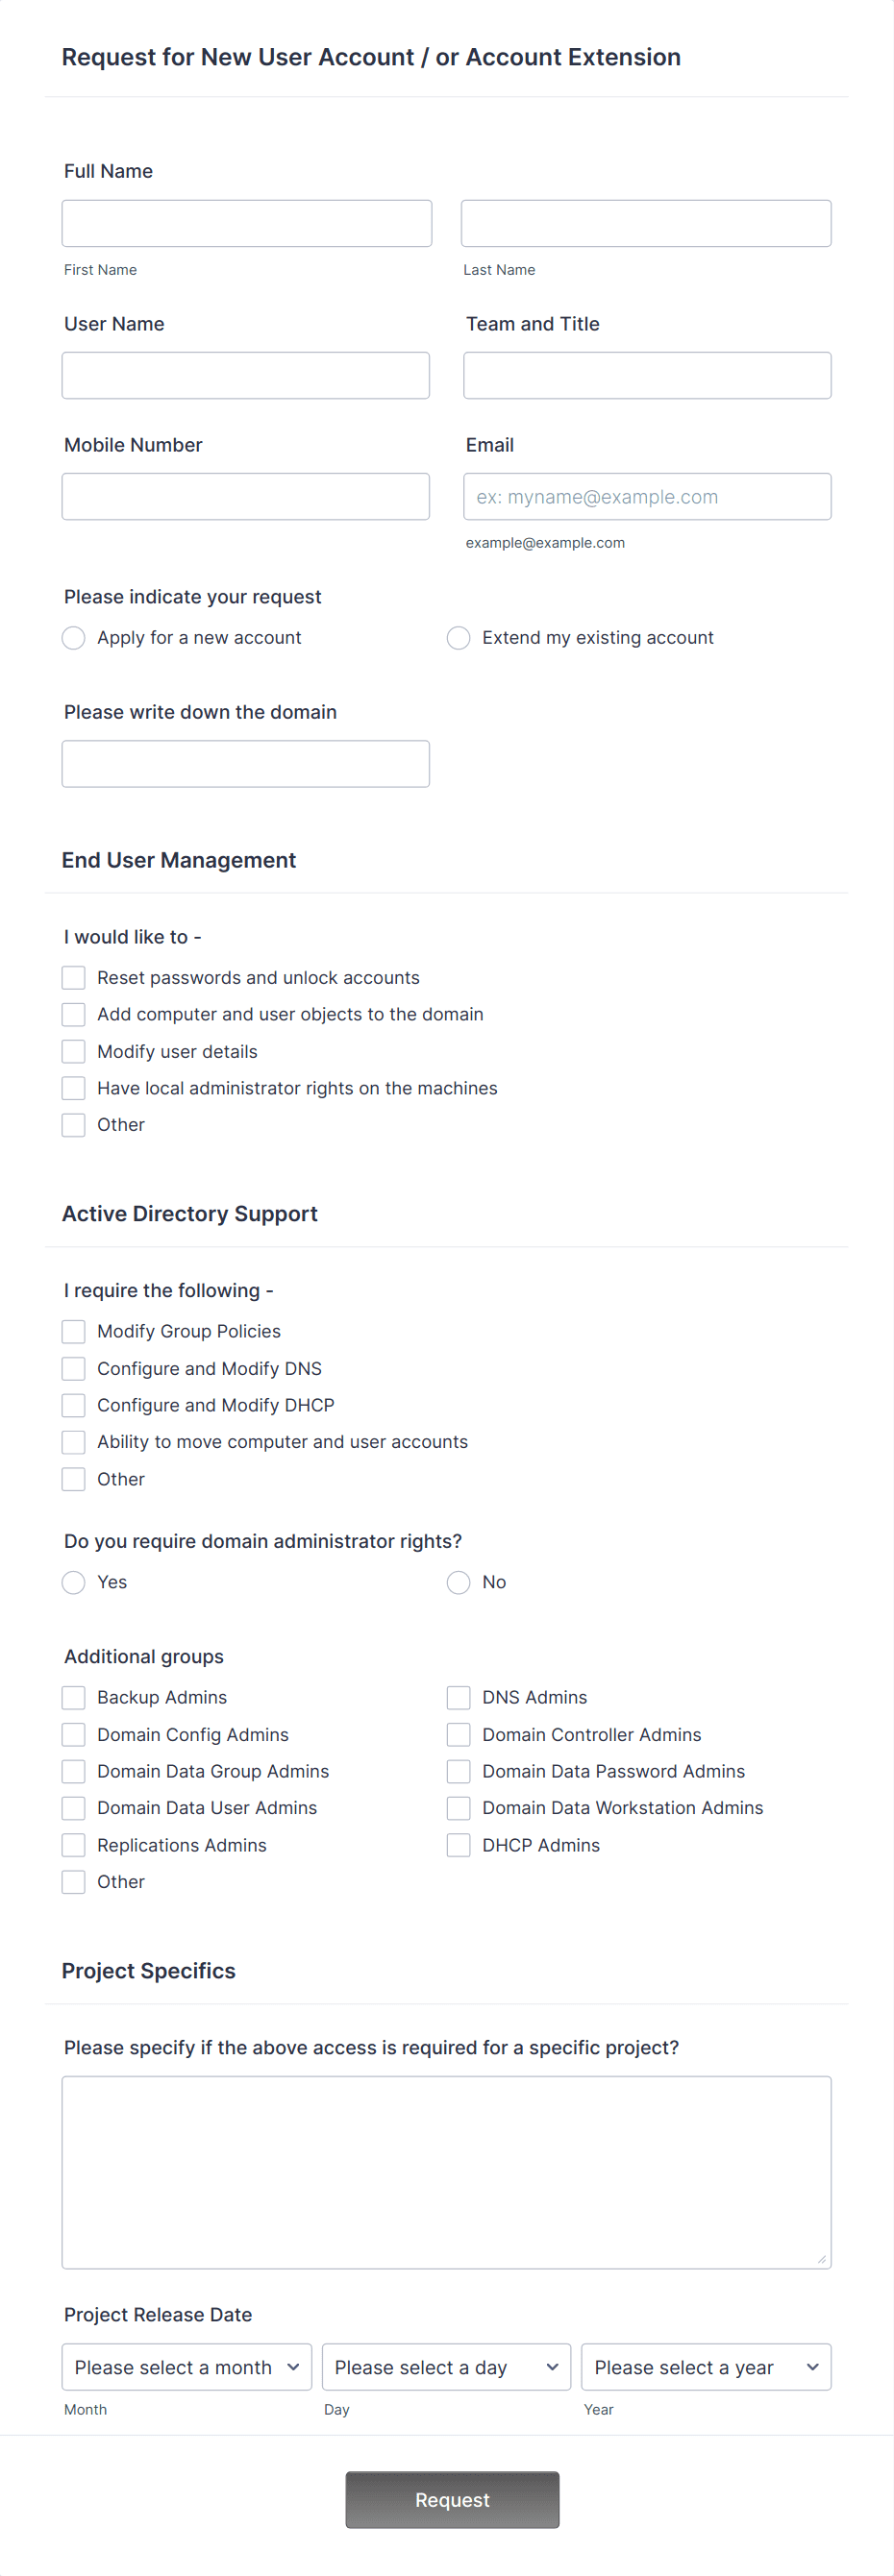Enable Ability to move computer and user accounts
The height and width of the screenshot is (2576, 894).
click(x=73, y=1442)
